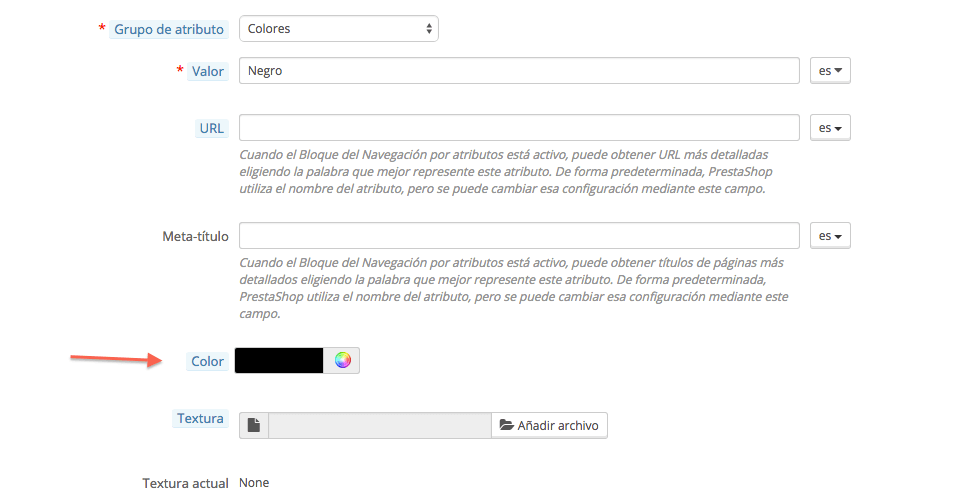This screenshot has width=977, height=496.
Task: Click the file document icon beside Textura
Action: pos(254,426)
